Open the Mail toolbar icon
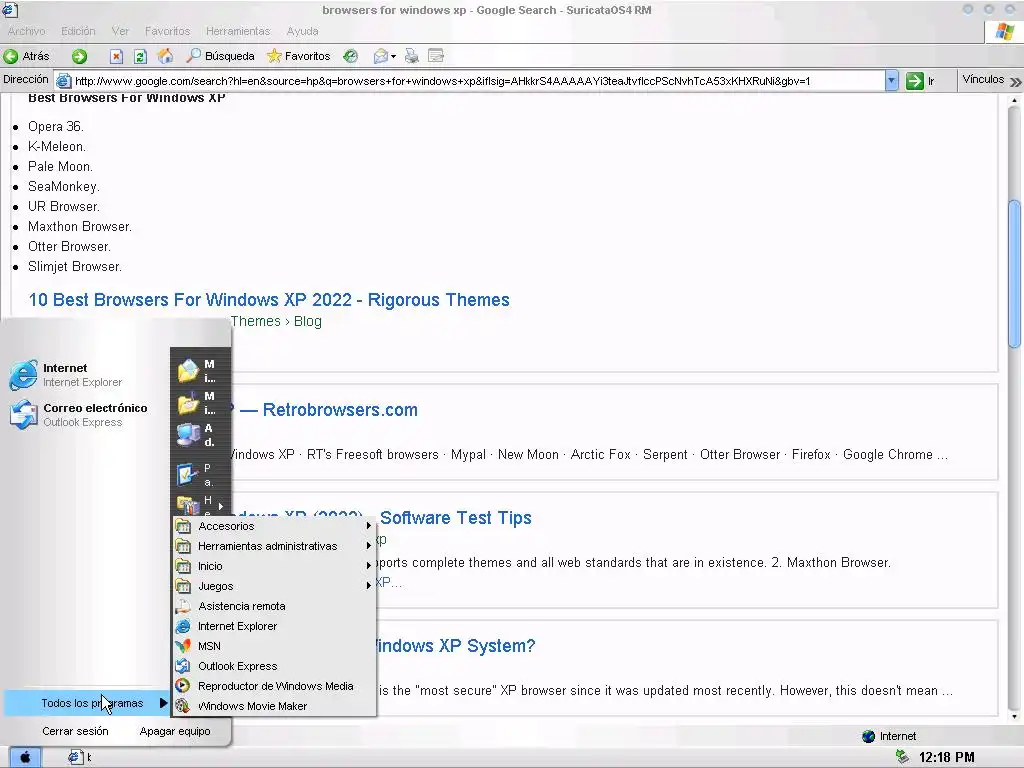The image size is (1024, 768). (x=381, y=56)
